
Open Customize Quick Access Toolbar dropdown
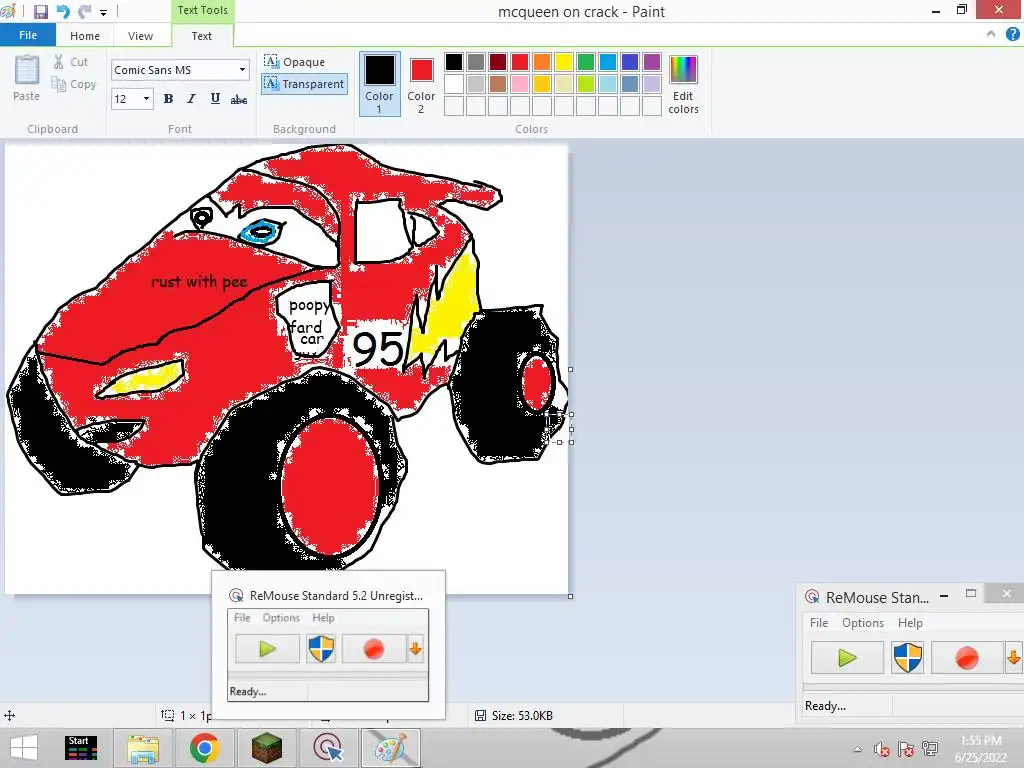[103, 12]
